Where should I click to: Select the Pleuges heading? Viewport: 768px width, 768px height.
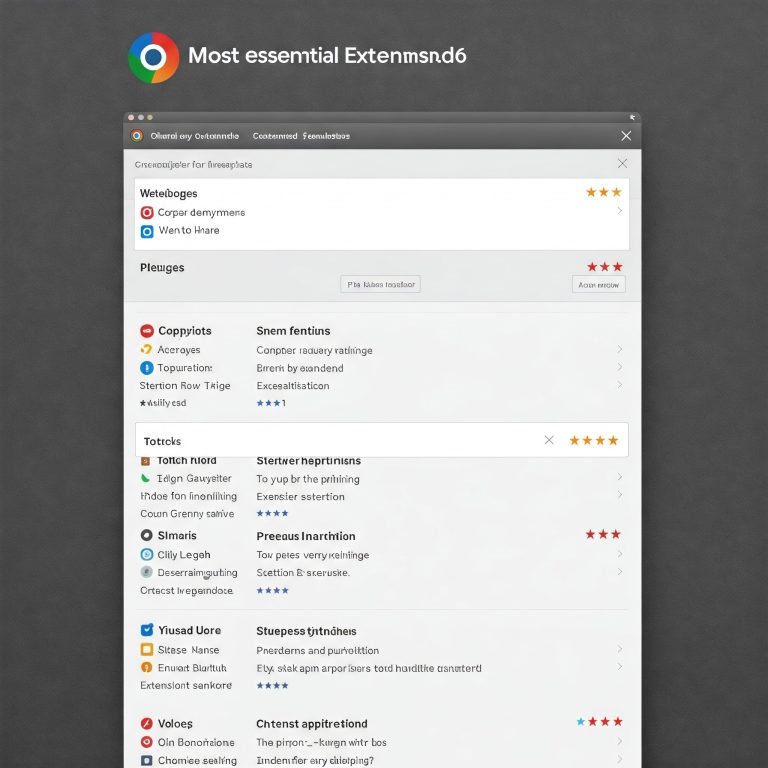pyautogui.click(x=162, y=267)
